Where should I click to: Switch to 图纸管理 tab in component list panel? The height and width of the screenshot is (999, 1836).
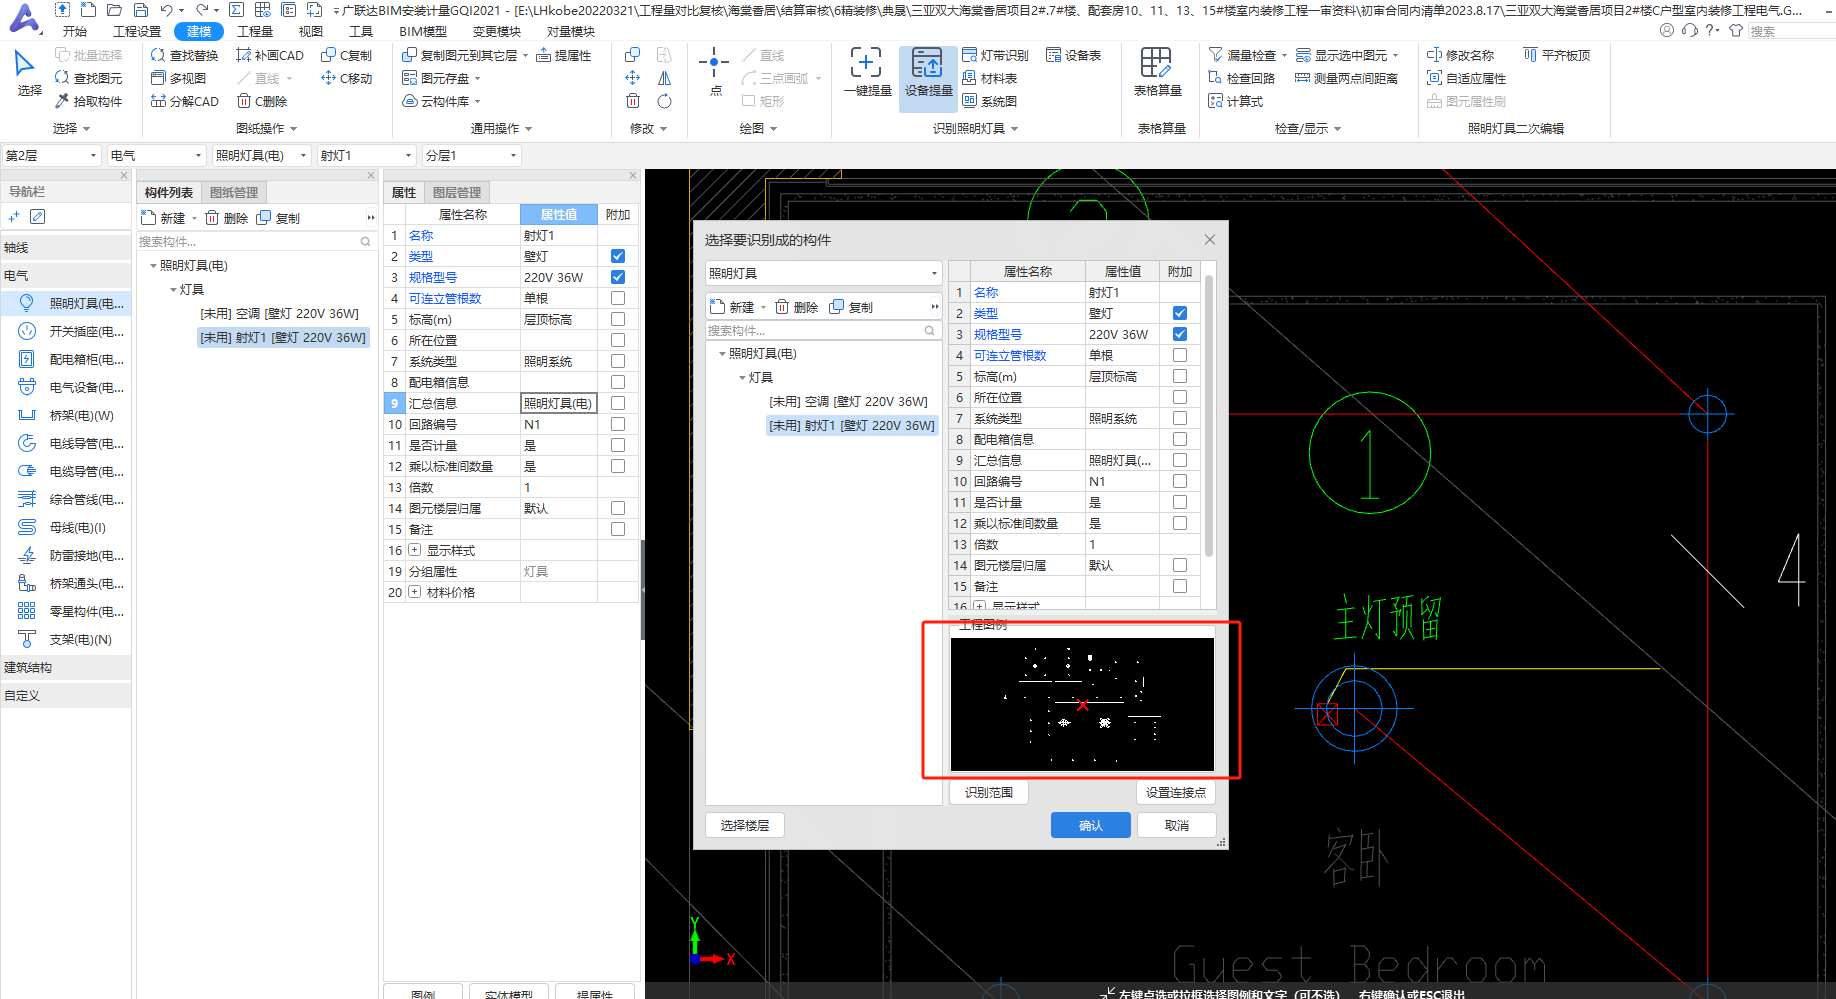coord(234,192)
